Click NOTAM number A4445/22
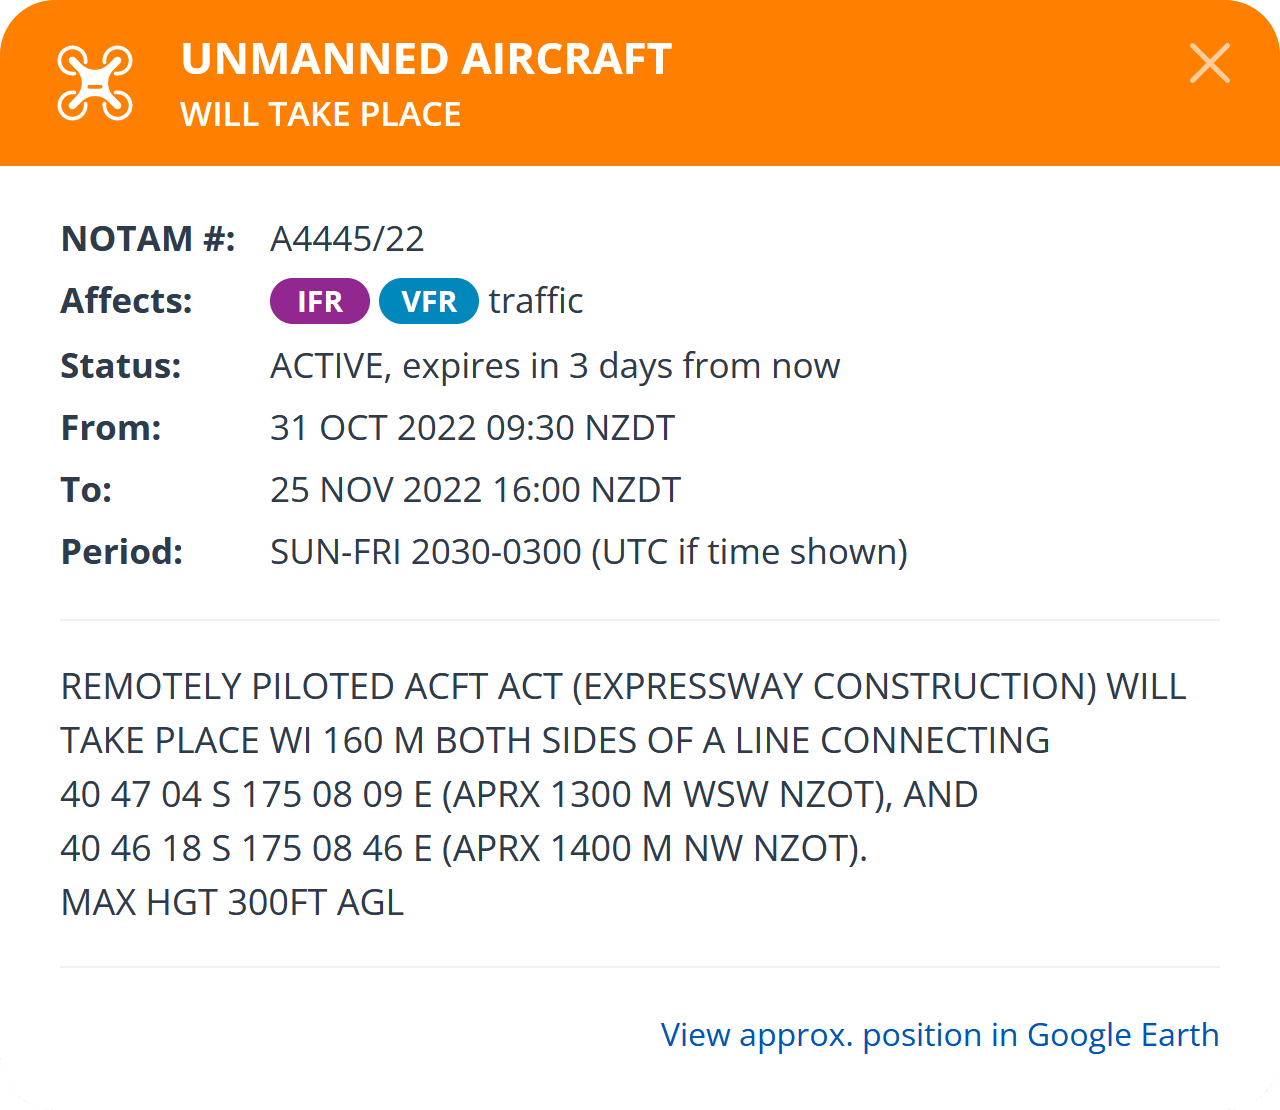 347,239
